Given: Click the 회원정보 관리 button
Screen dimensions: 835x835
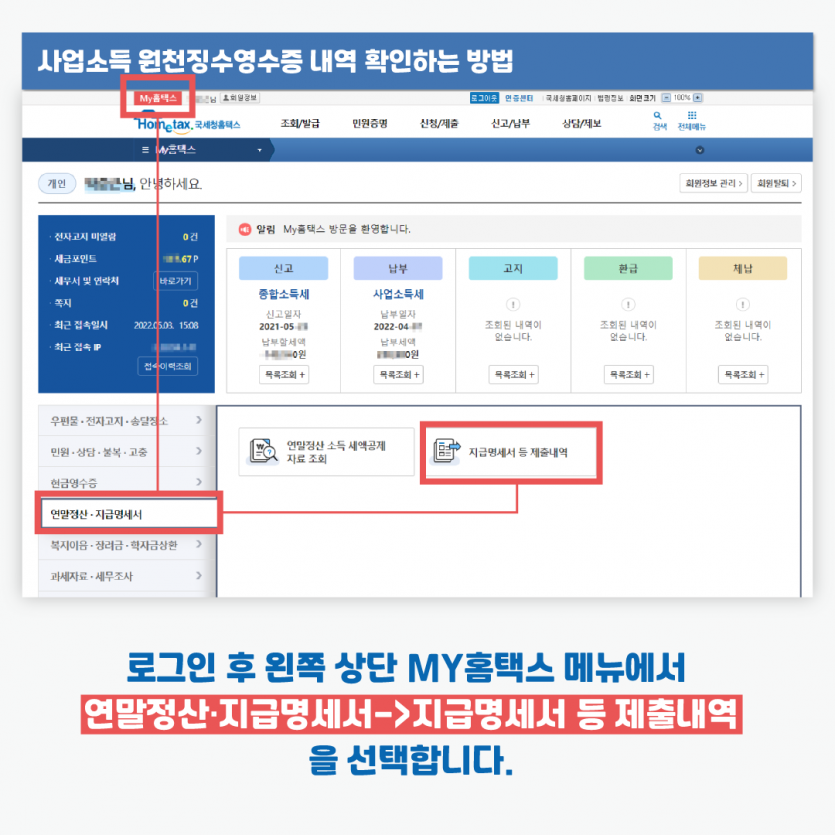Looking at the screenshot, I should click(712, 183).
